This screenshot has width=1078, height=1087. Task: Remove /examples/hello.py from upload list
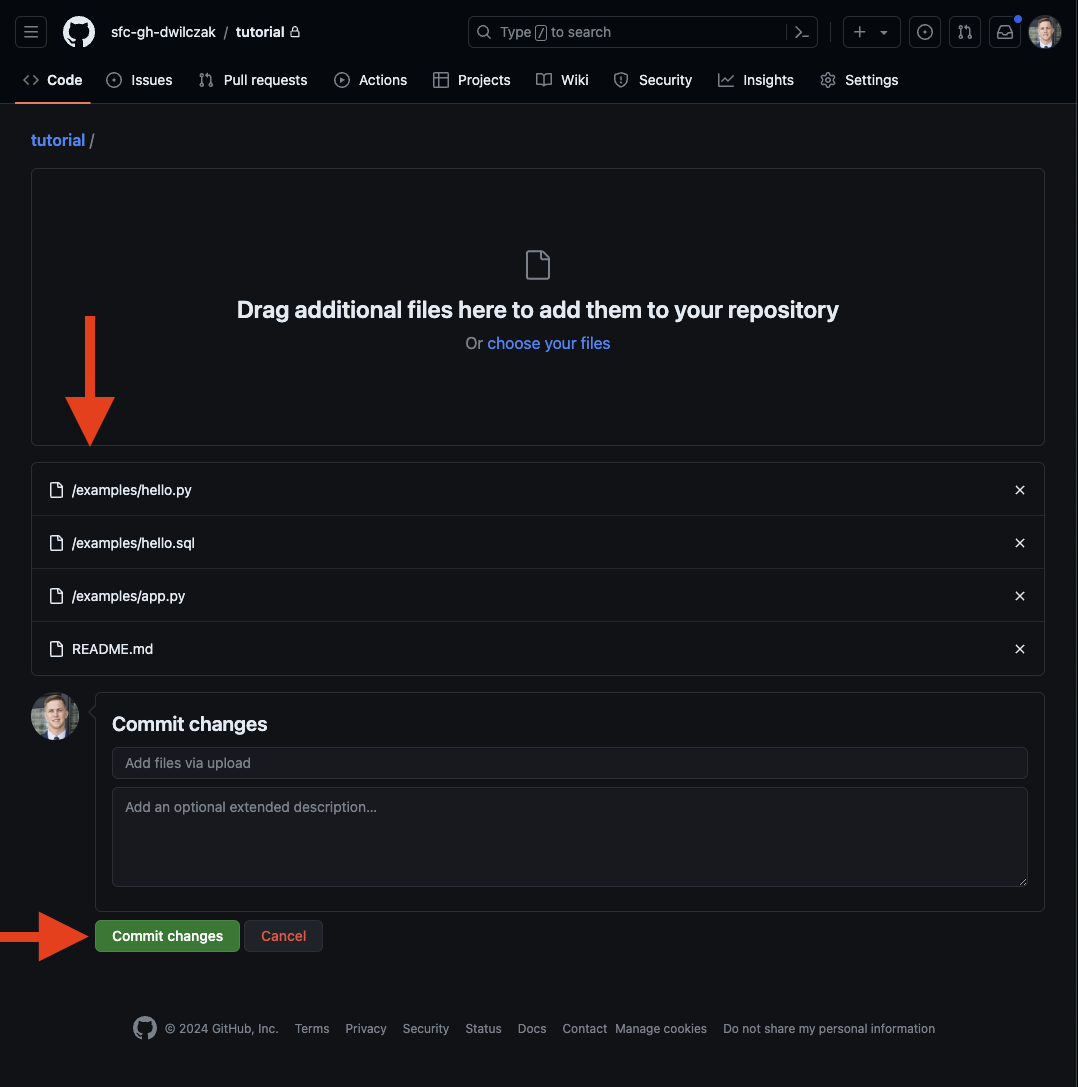[1020, 490]
